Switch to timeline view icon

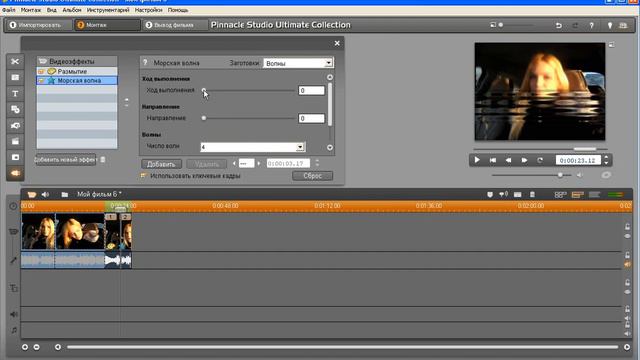pyautogui.click(x=577, y=195)
